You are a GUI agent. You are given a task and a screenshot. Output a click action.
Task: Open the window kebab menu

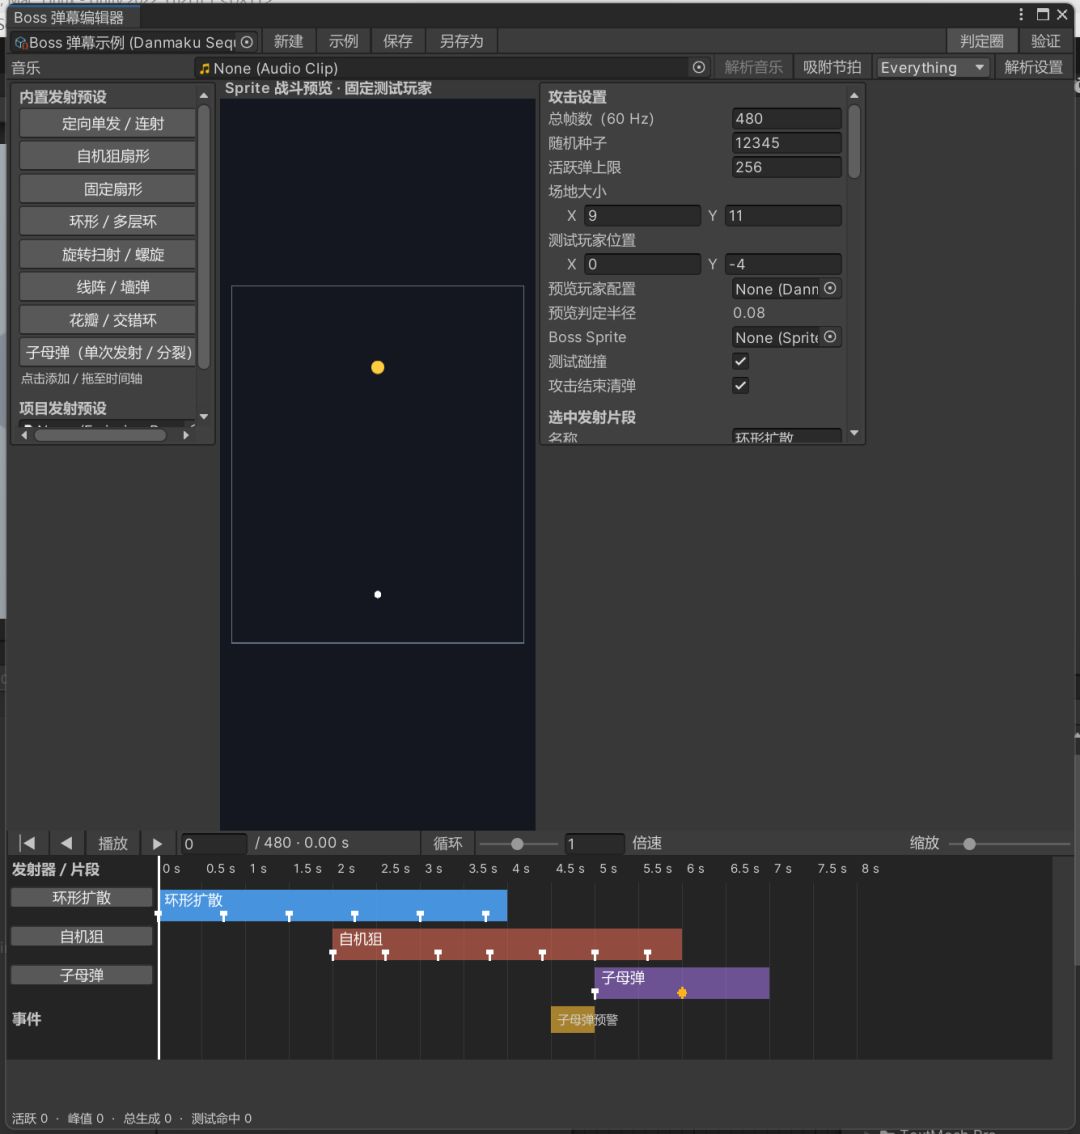[1021, 14]
